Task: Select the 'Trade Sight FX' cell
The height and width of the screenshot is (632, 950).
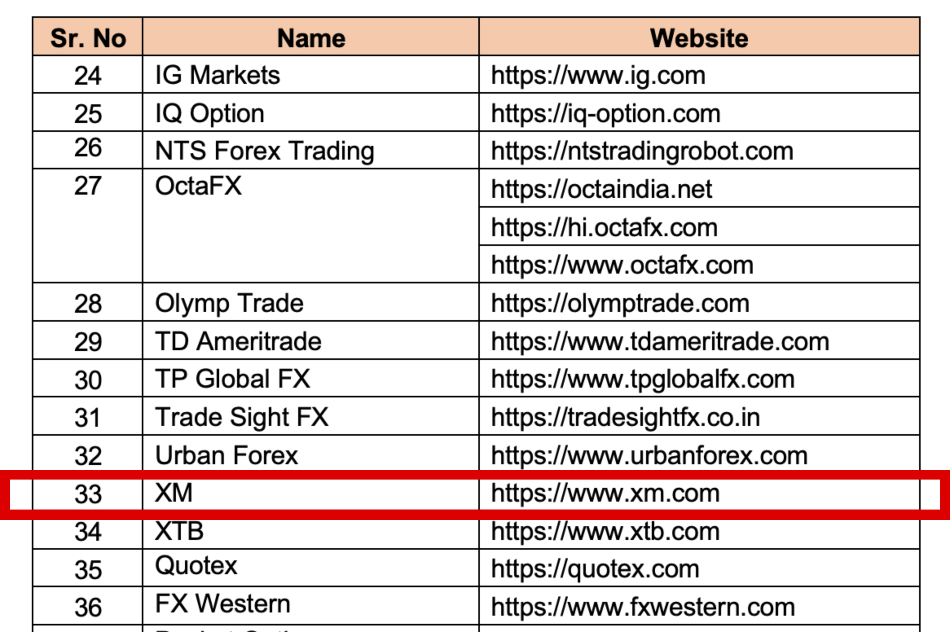Action: point(311,417)
